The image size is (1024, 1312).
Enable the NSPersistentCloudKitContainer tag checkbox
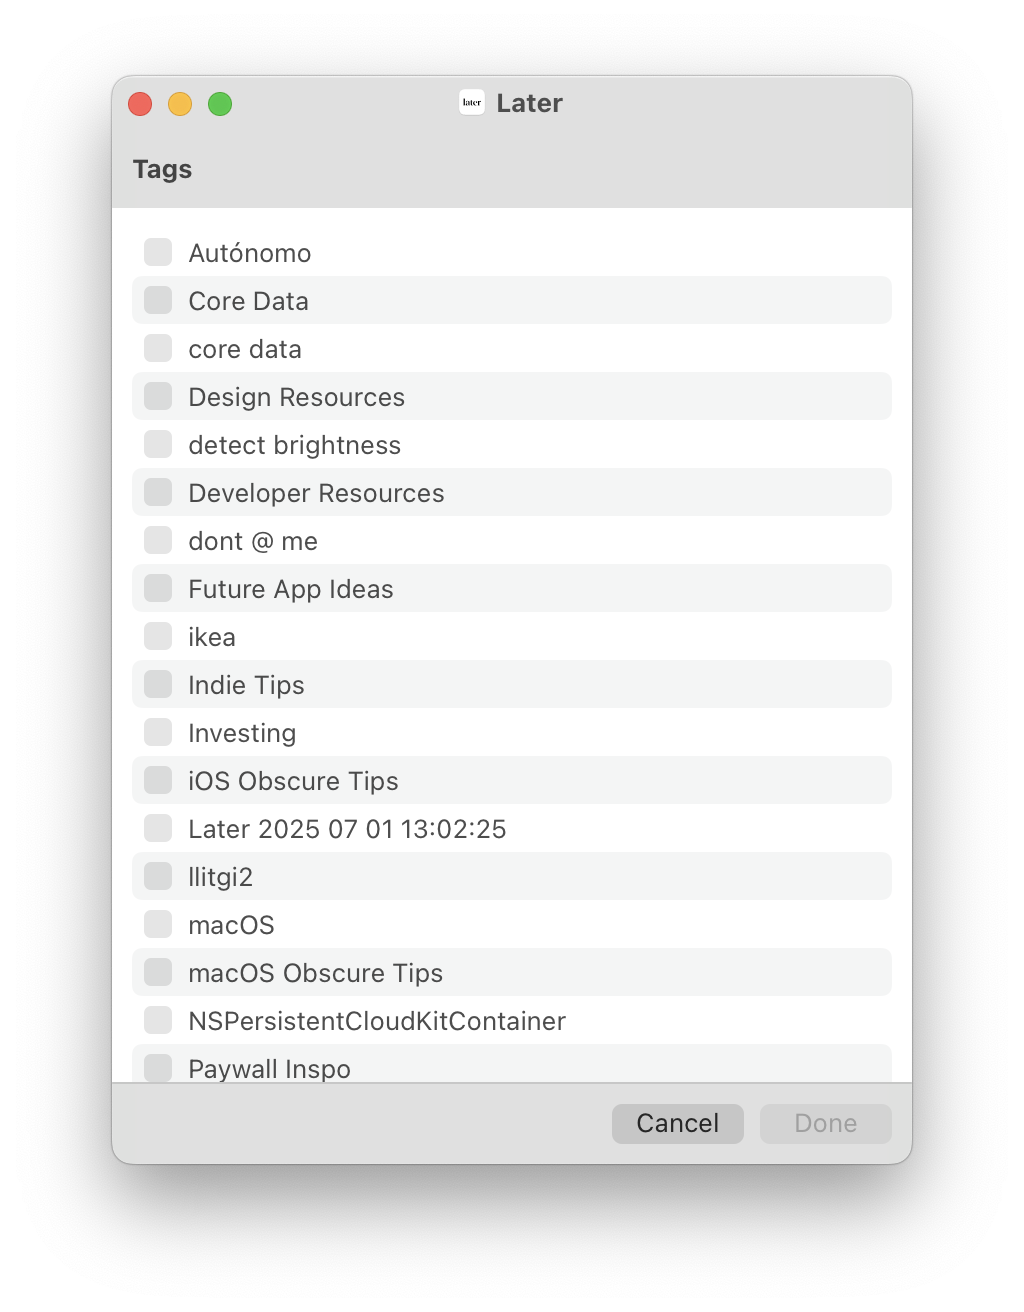pos(158,1020)
